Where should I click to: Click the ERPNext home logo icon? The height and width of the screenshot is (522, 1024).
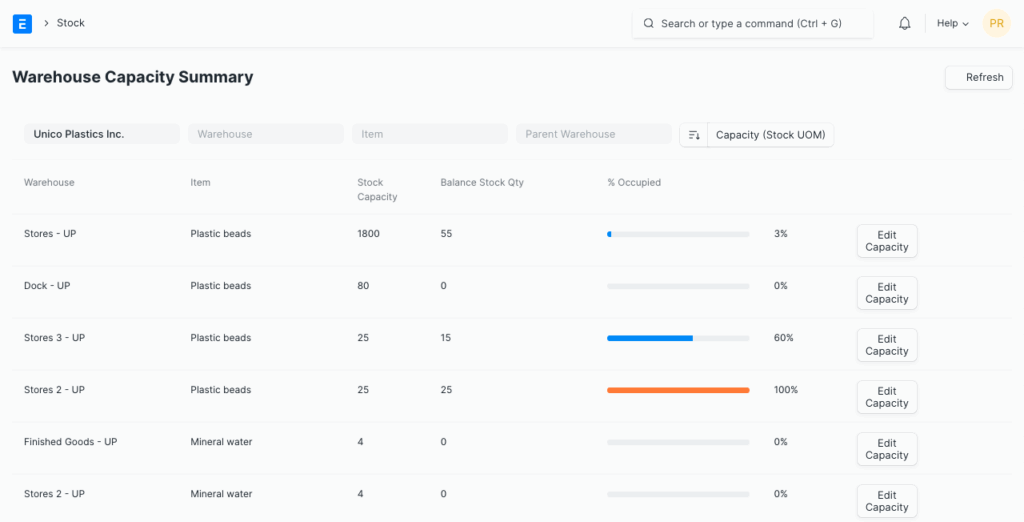tap(22, 23)
